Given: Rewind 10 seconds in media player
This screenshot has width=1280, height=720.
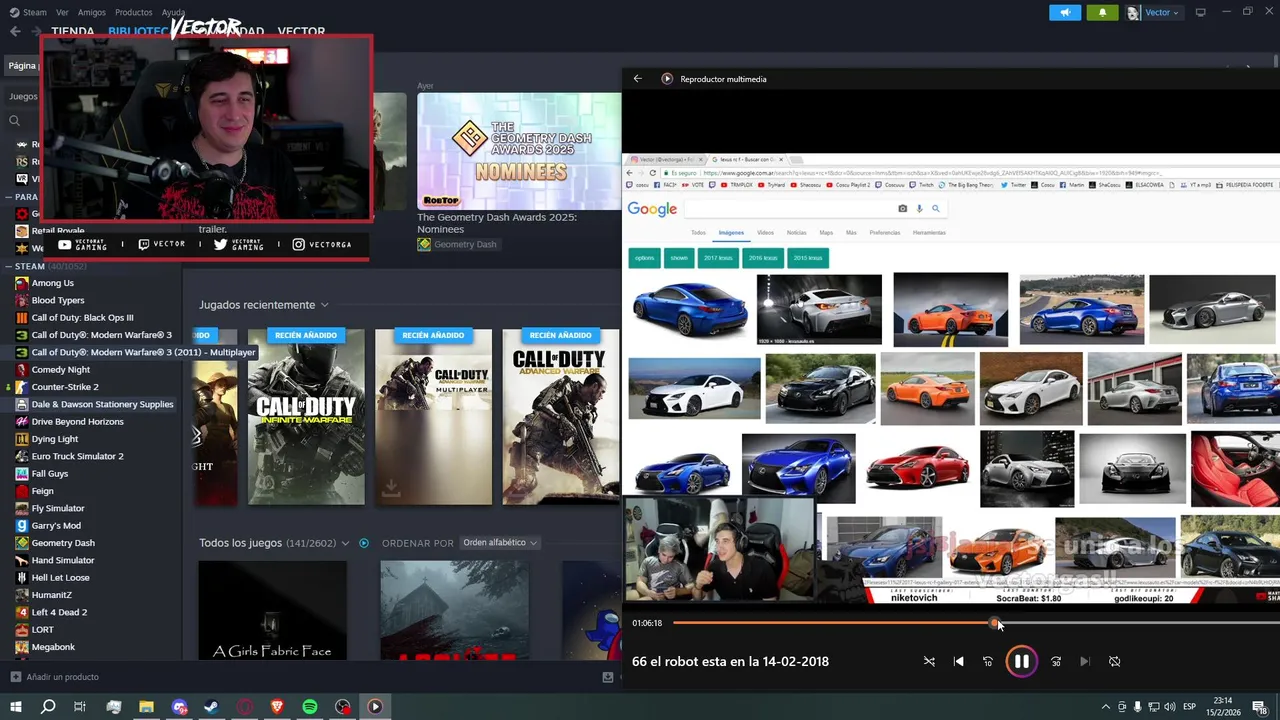Looking at the screenshot, I should click(x=988, y=661).
